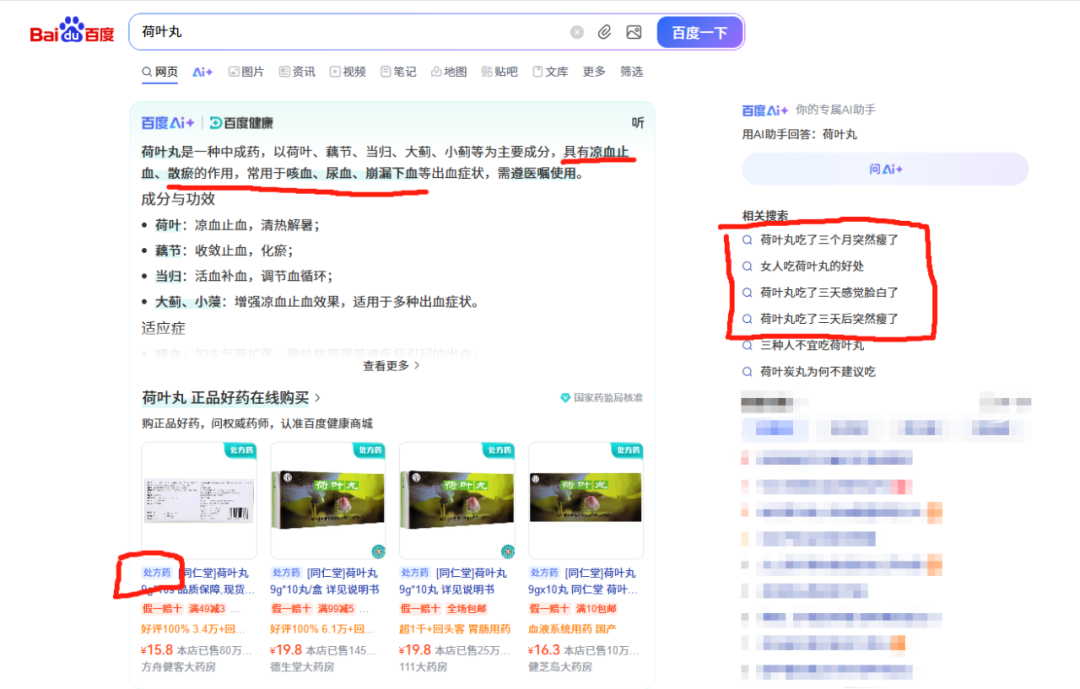Click the Baidu logo
Image resolution: width=1080 pixels, height=689 pixels.
pos(72,31)
